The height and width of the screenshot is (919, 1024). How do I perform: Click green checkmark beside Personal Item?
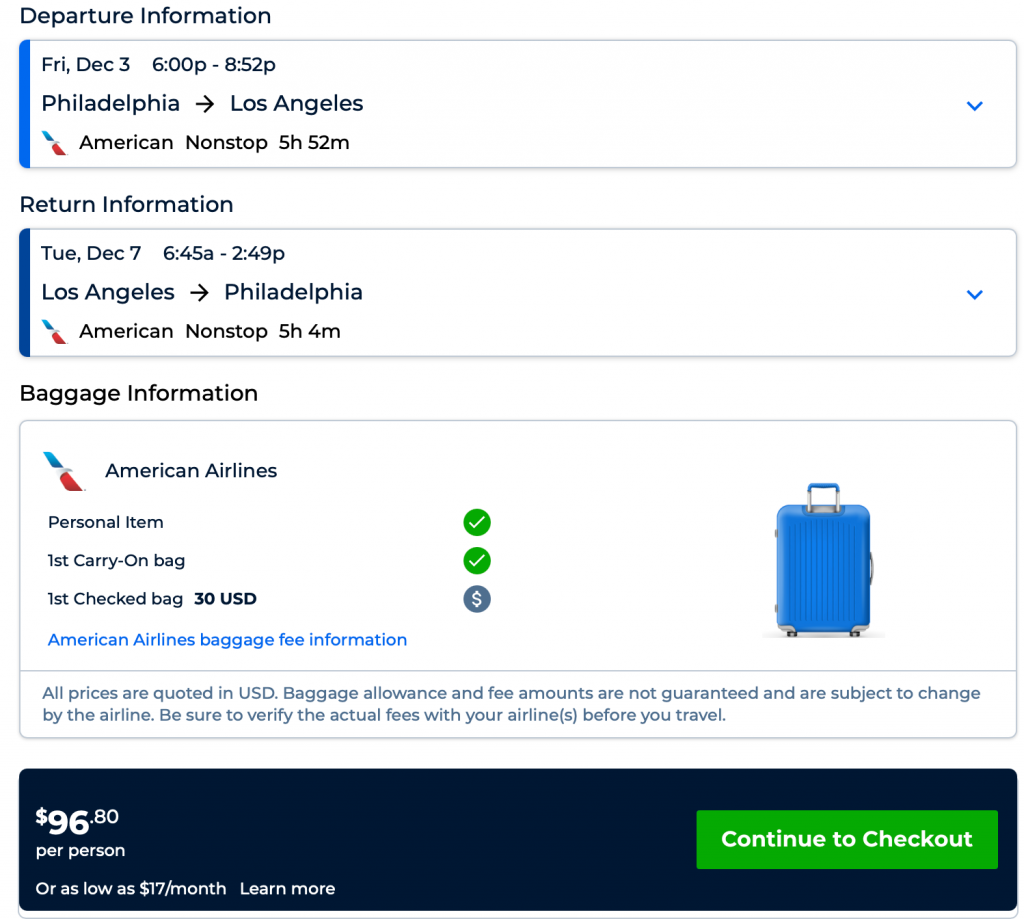(477, 522)
